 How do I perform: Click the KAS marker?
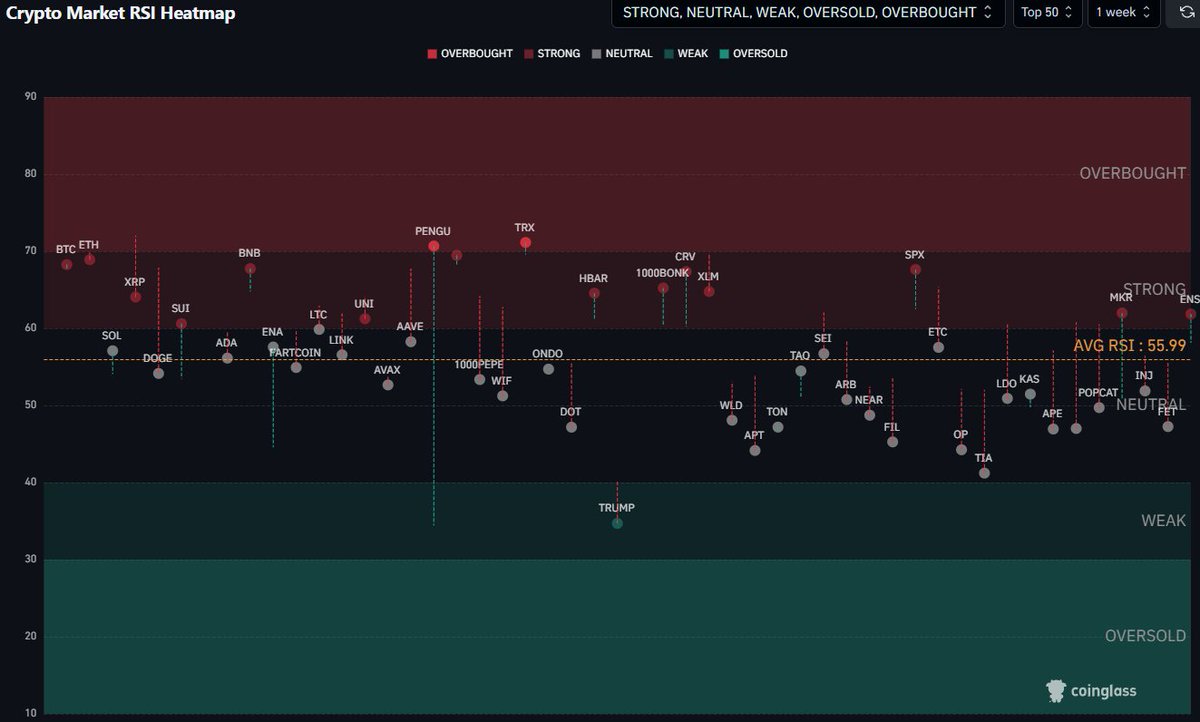(1030, 394)
